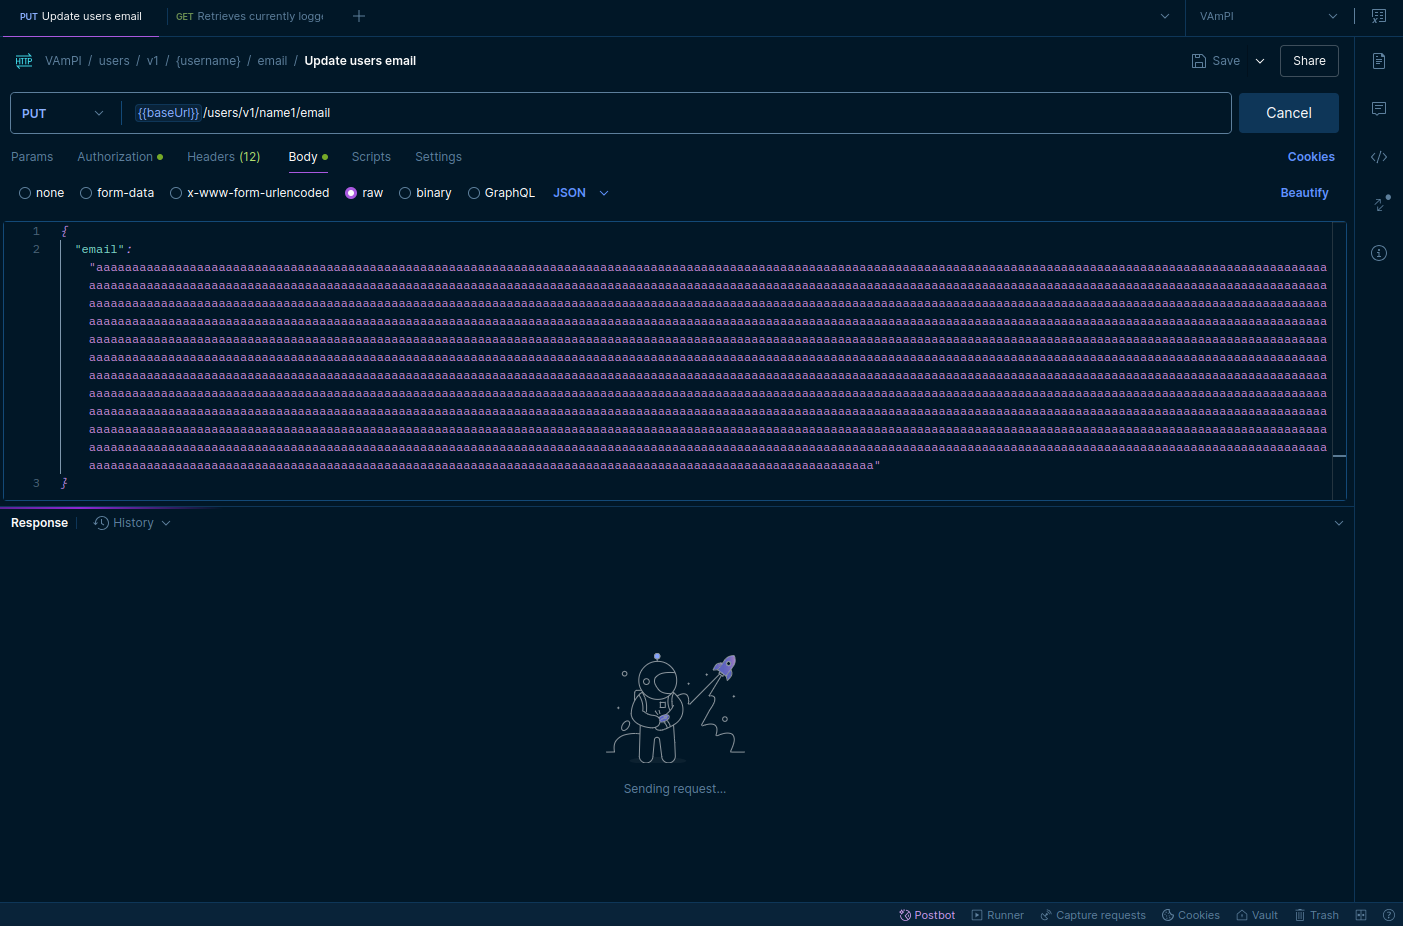Cancel the sending request
This screenshot has width=1403, height=926.
coord(1288,113)
